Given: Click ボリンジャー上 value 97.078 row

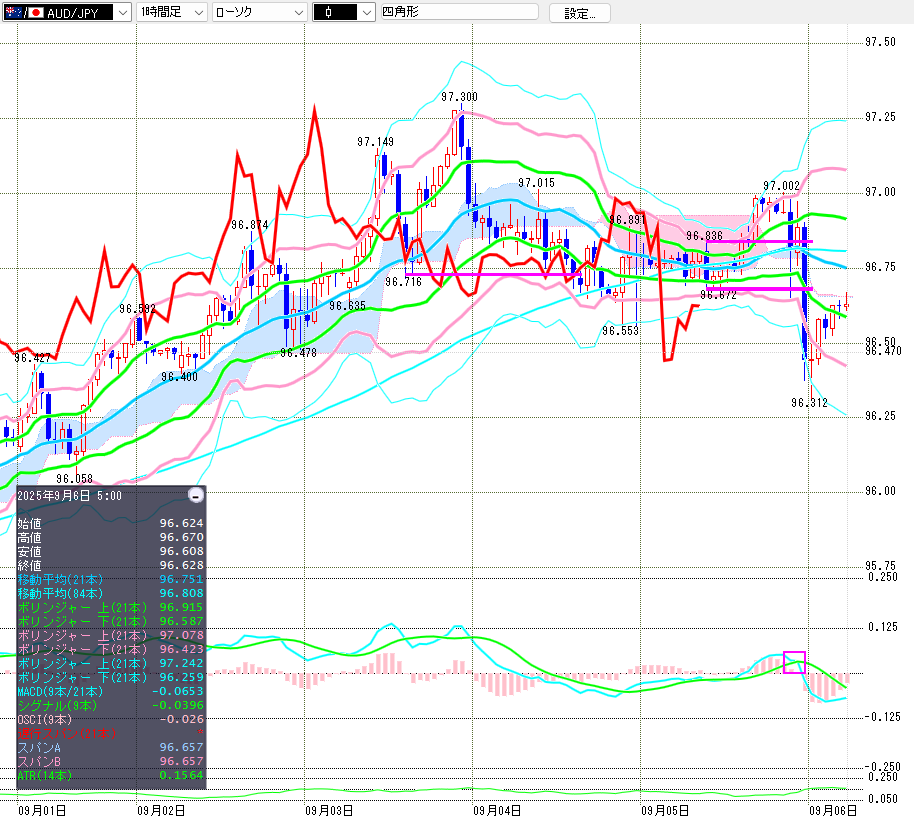Looking at the screenshot, I should (111, 635).
